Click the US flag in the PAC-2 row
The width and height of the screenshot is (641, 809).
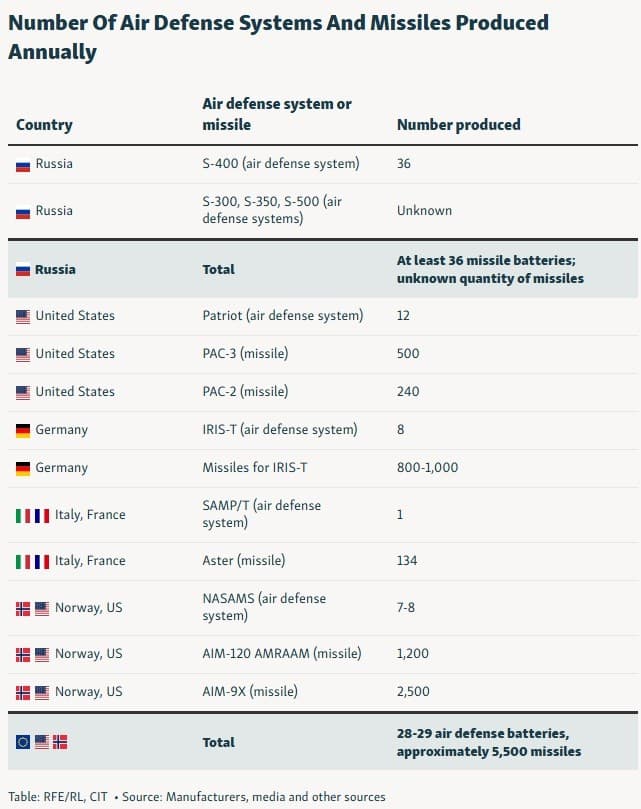click(x=23, y=392)
